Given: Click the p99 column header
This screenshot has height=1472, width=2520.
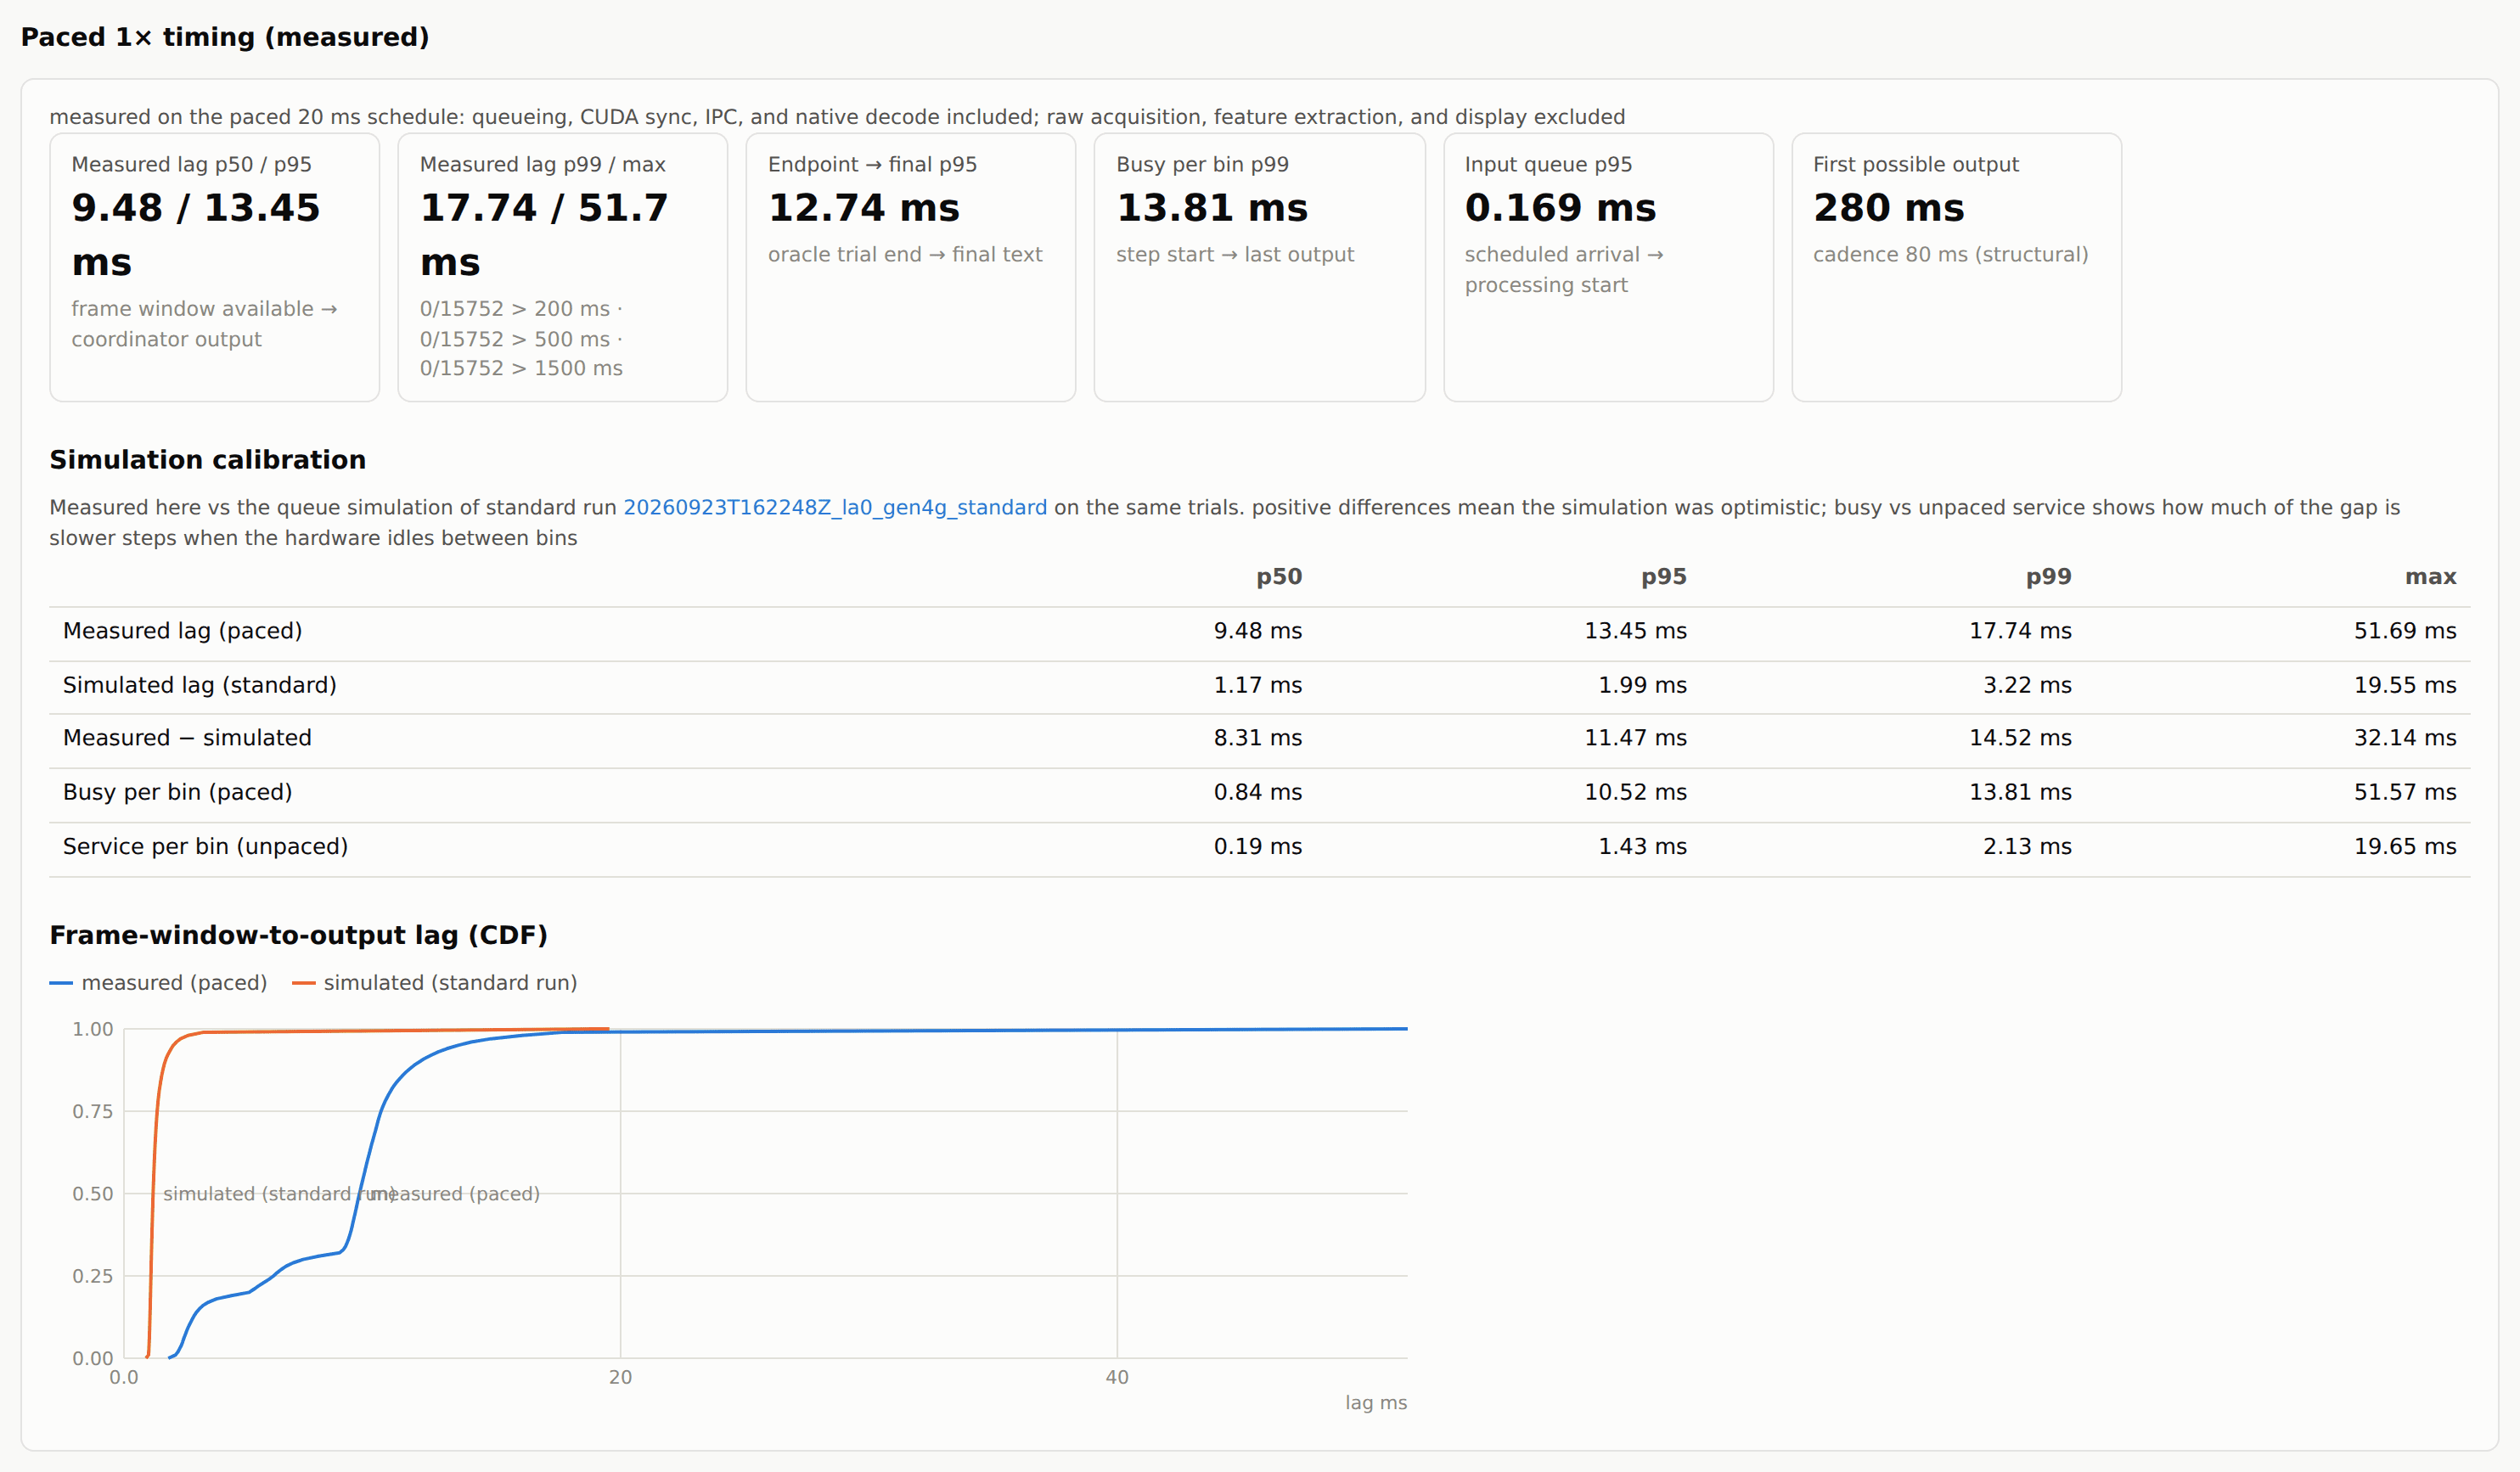Looking at the screenshot, I should [2049, 577].
